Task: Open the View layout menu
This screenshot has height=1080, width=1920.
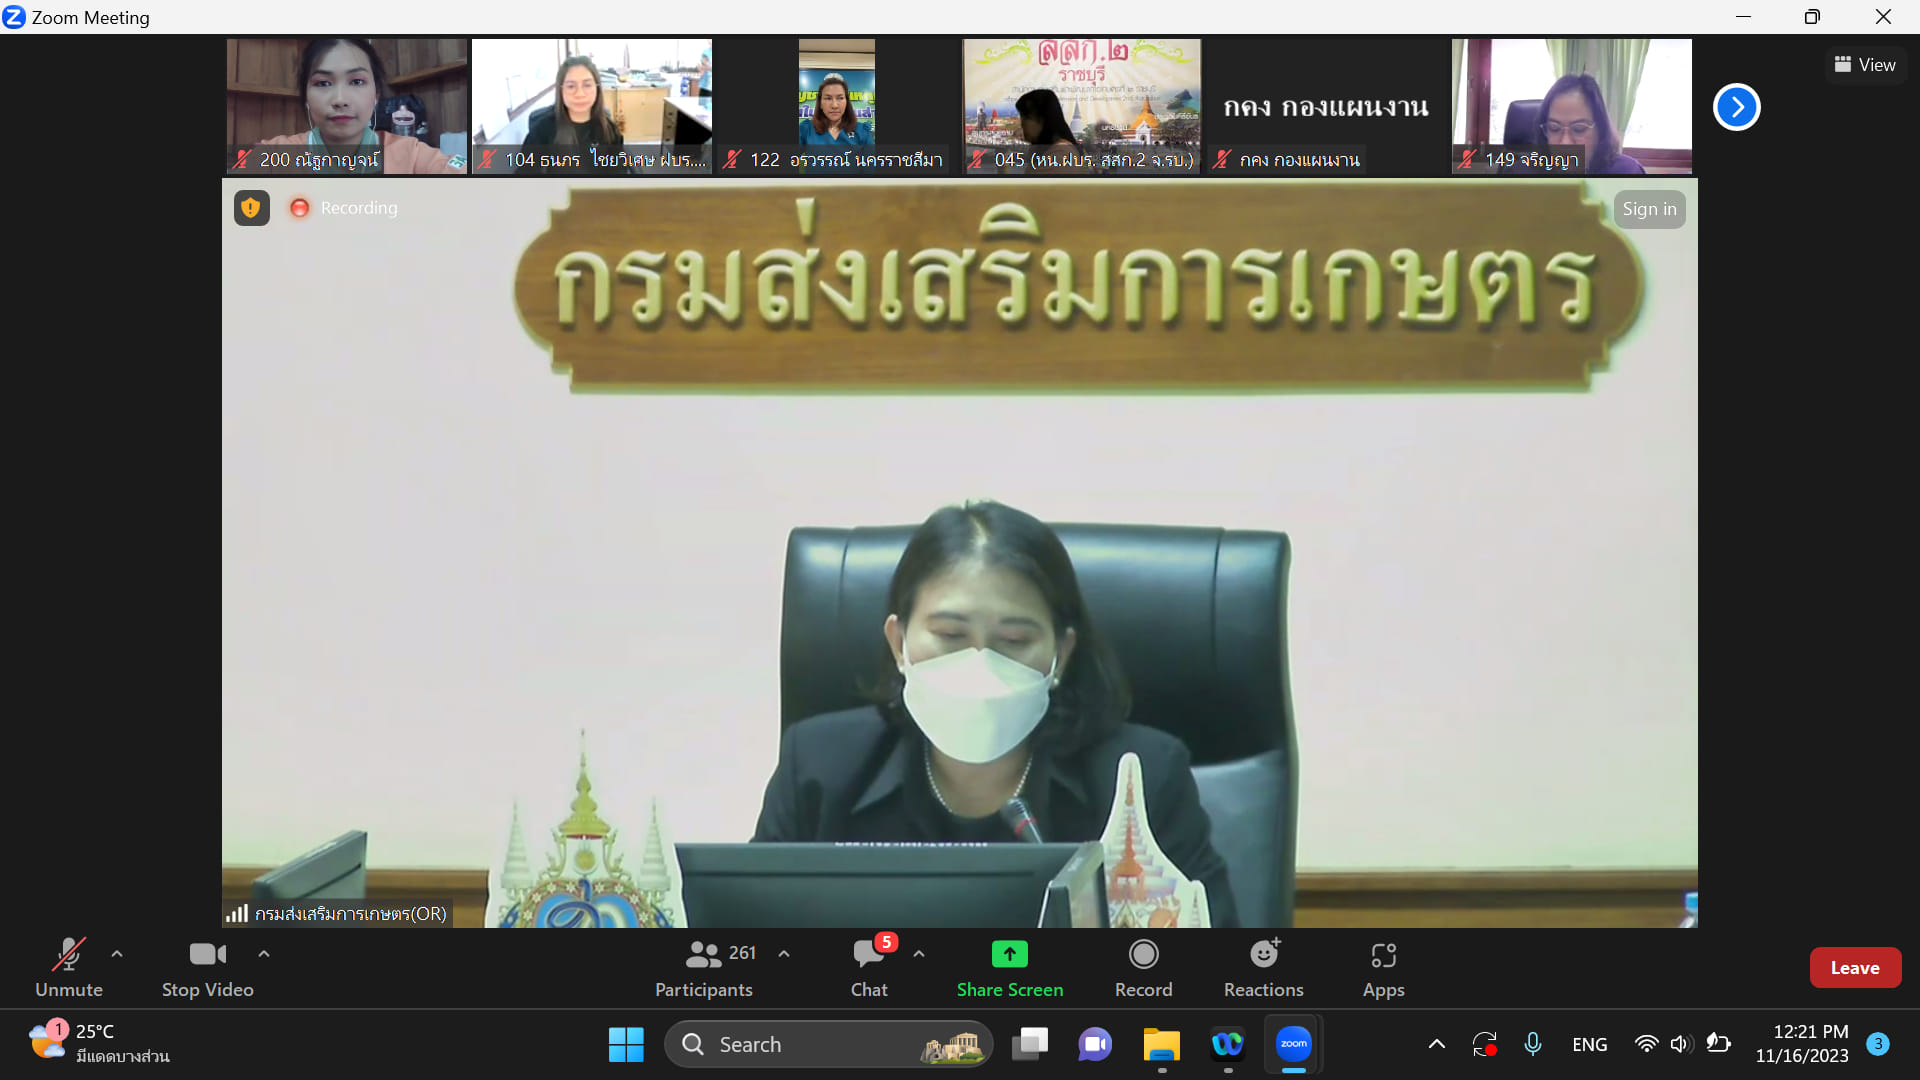Action: pyautogui.click(x=1865, y=65)
